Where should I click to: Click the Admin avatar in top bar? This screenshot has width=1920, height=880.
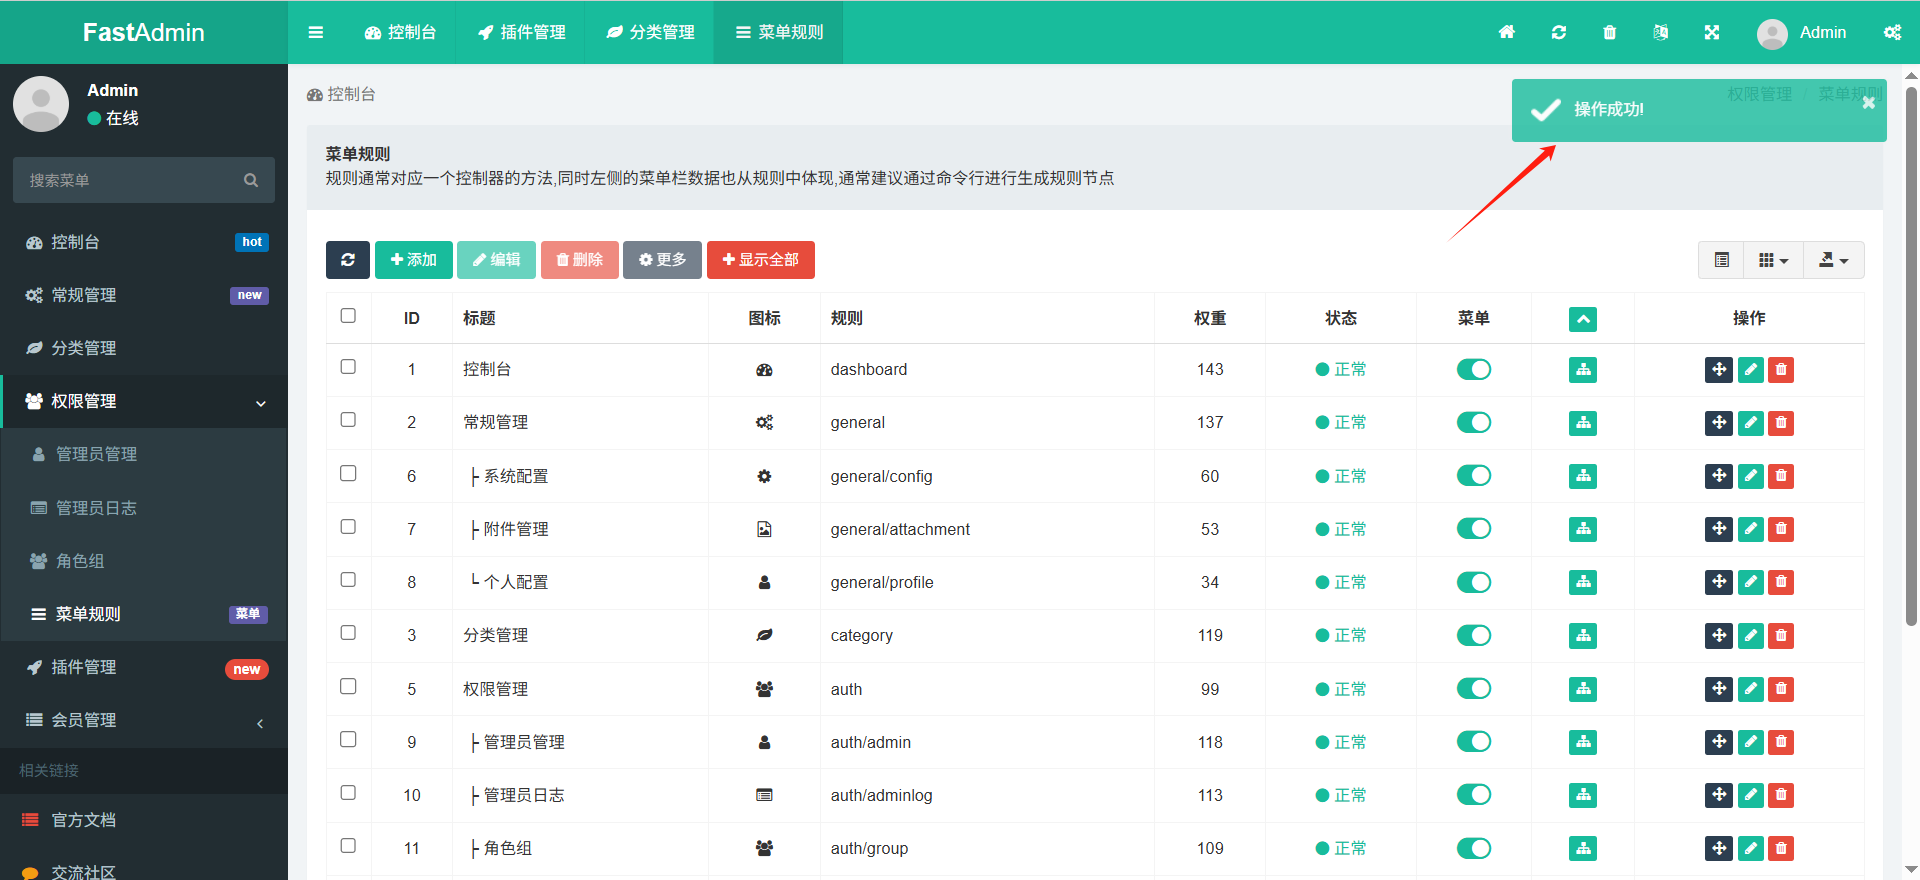point(1772,33)
